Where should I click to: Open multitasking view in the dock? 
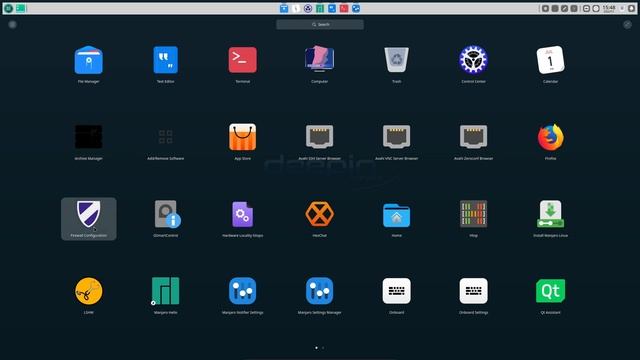20,8
